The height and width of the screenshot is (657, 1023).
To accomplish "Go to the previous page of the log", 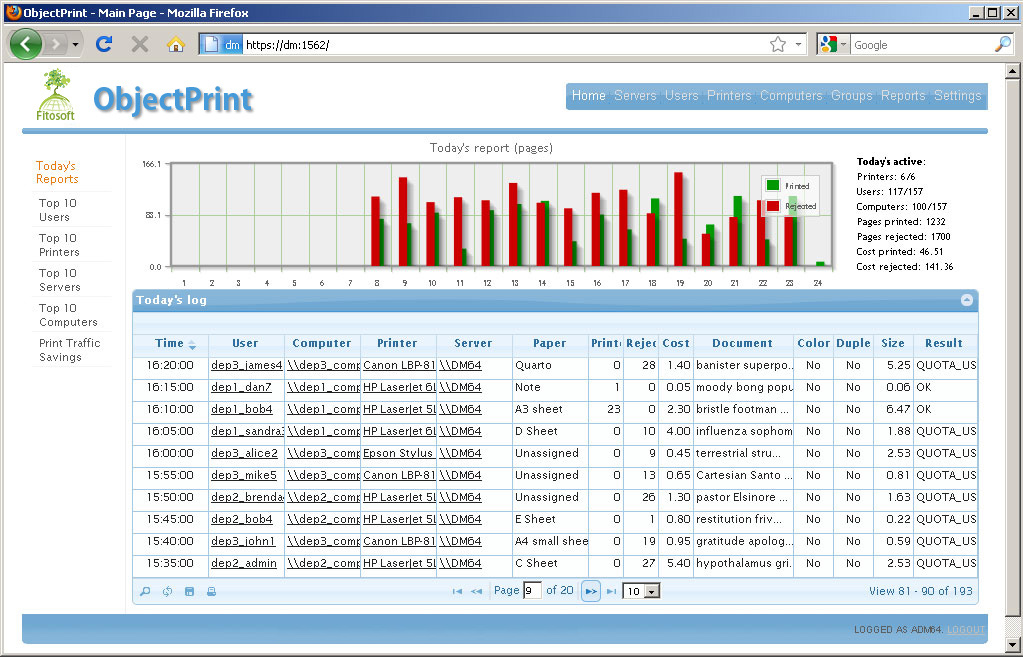I will (477, 591).
